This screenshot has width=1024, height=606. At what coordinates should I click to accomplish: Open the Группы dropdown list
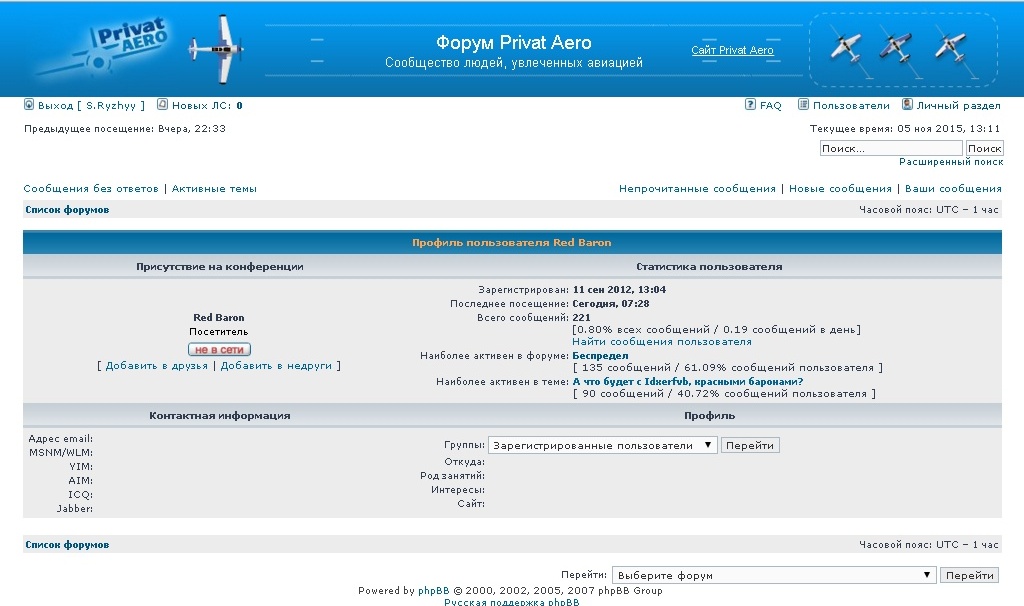coord(602,445)
